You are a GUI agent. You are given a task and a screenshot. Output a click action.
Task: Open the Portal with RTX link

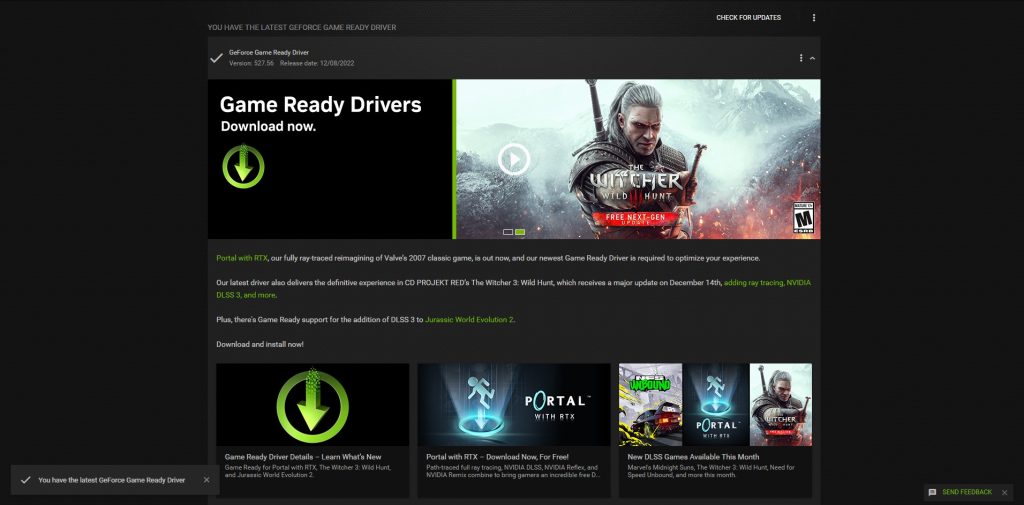click(x=242, y=258)
